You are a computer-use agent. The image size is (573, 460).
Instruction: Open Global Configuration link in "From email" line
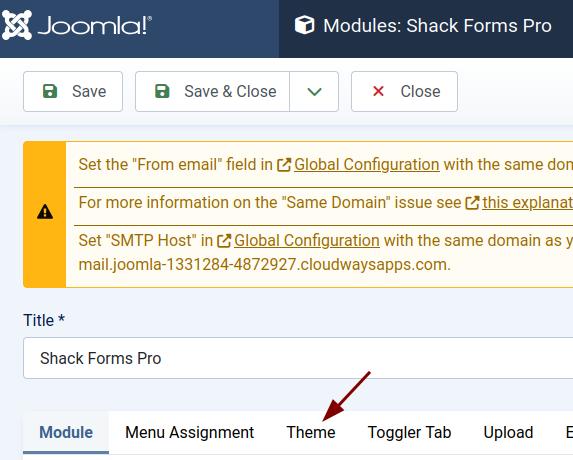pyautogui.click(x=367, y=164)
